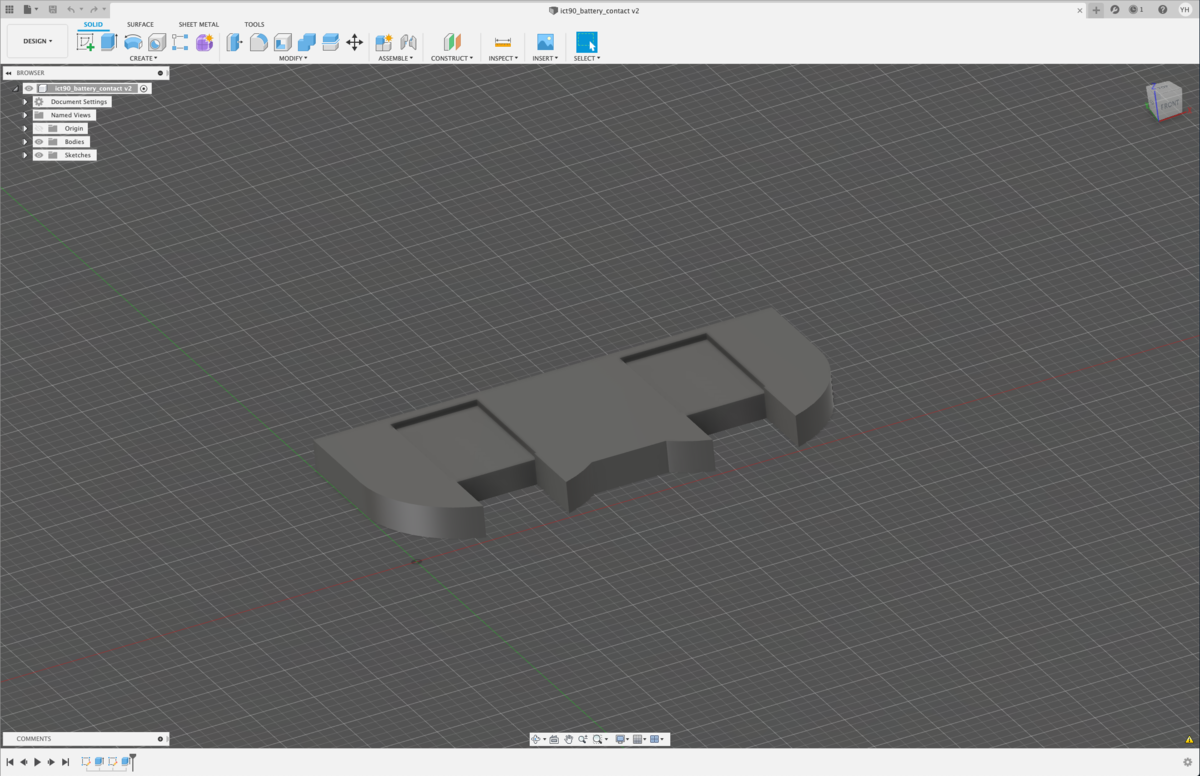1200x776 pixels.
Task: Select the Combine tool
Action: (307, 42)
